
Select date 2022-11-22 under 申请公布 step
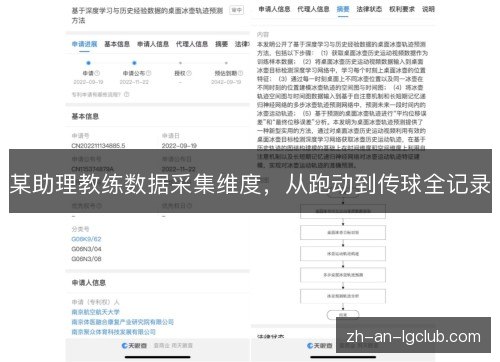pos(134,82)
